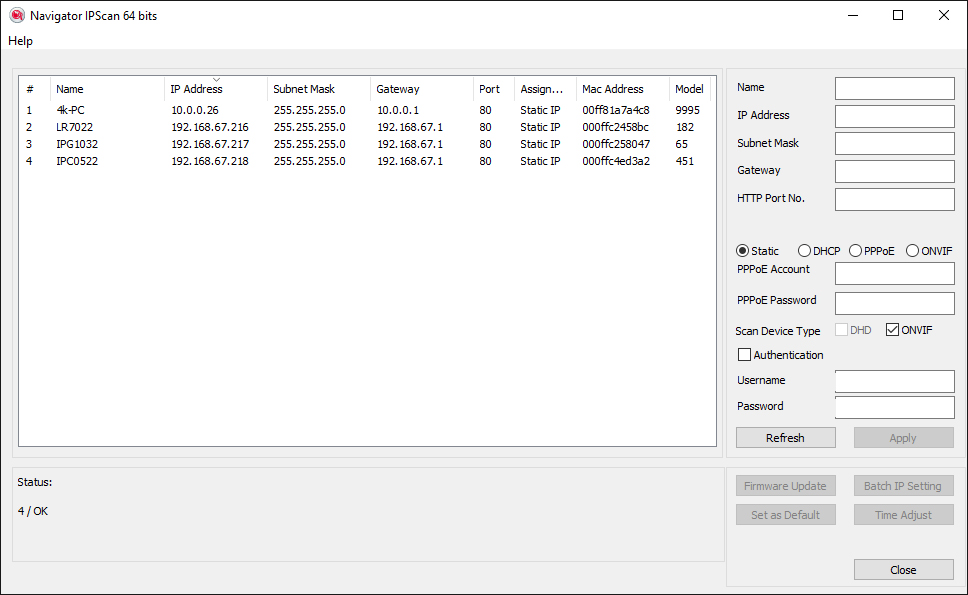Image resolution: width=968 pixels, height=595 pixels.
Task: Select the LR7022 device in the list
Action: point(73,127)
